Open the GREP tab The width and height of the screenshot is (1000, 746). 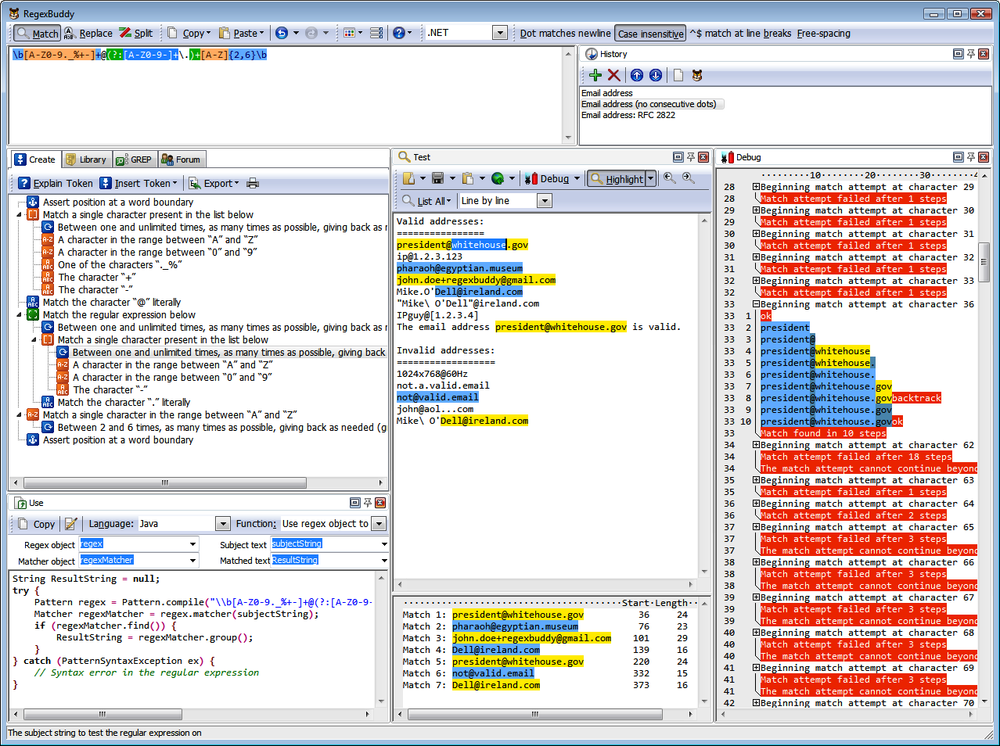pos(133,159)
